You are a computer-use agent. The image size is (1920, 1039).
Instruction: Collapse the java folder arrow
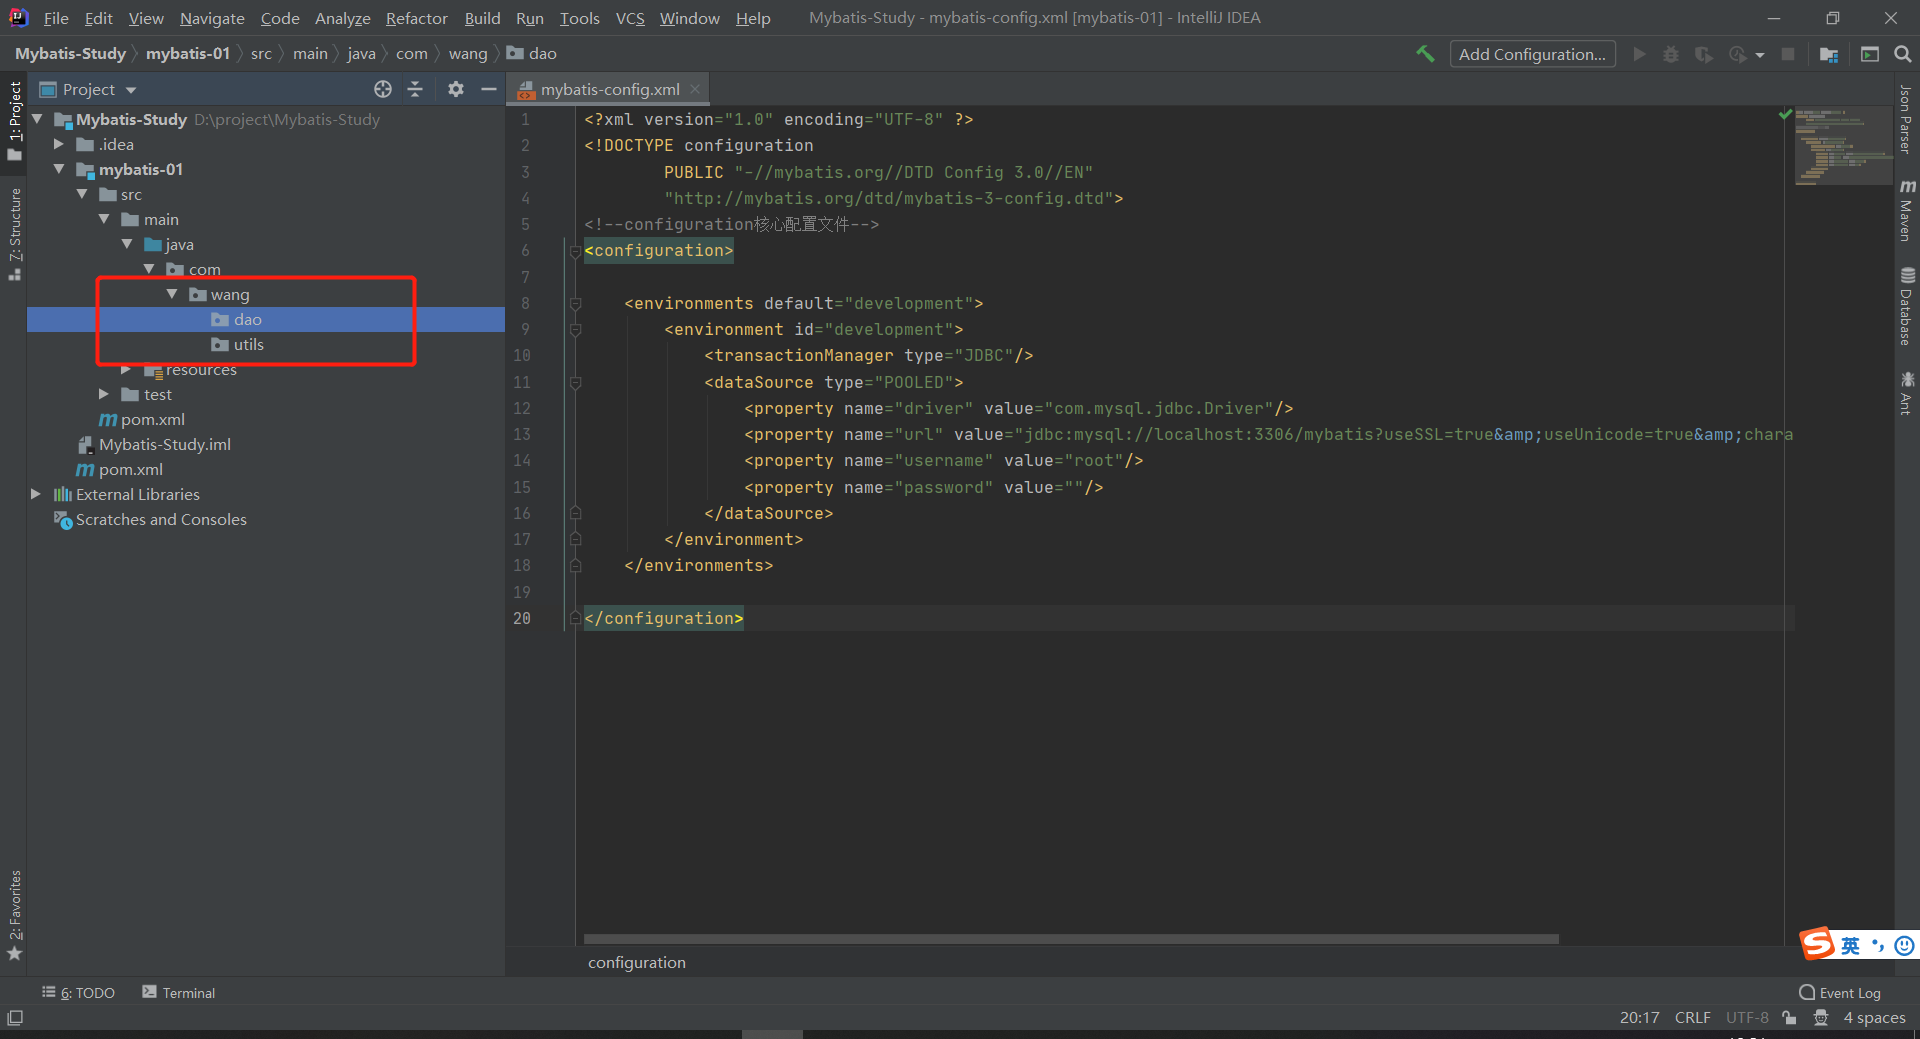tap(127, 244)
